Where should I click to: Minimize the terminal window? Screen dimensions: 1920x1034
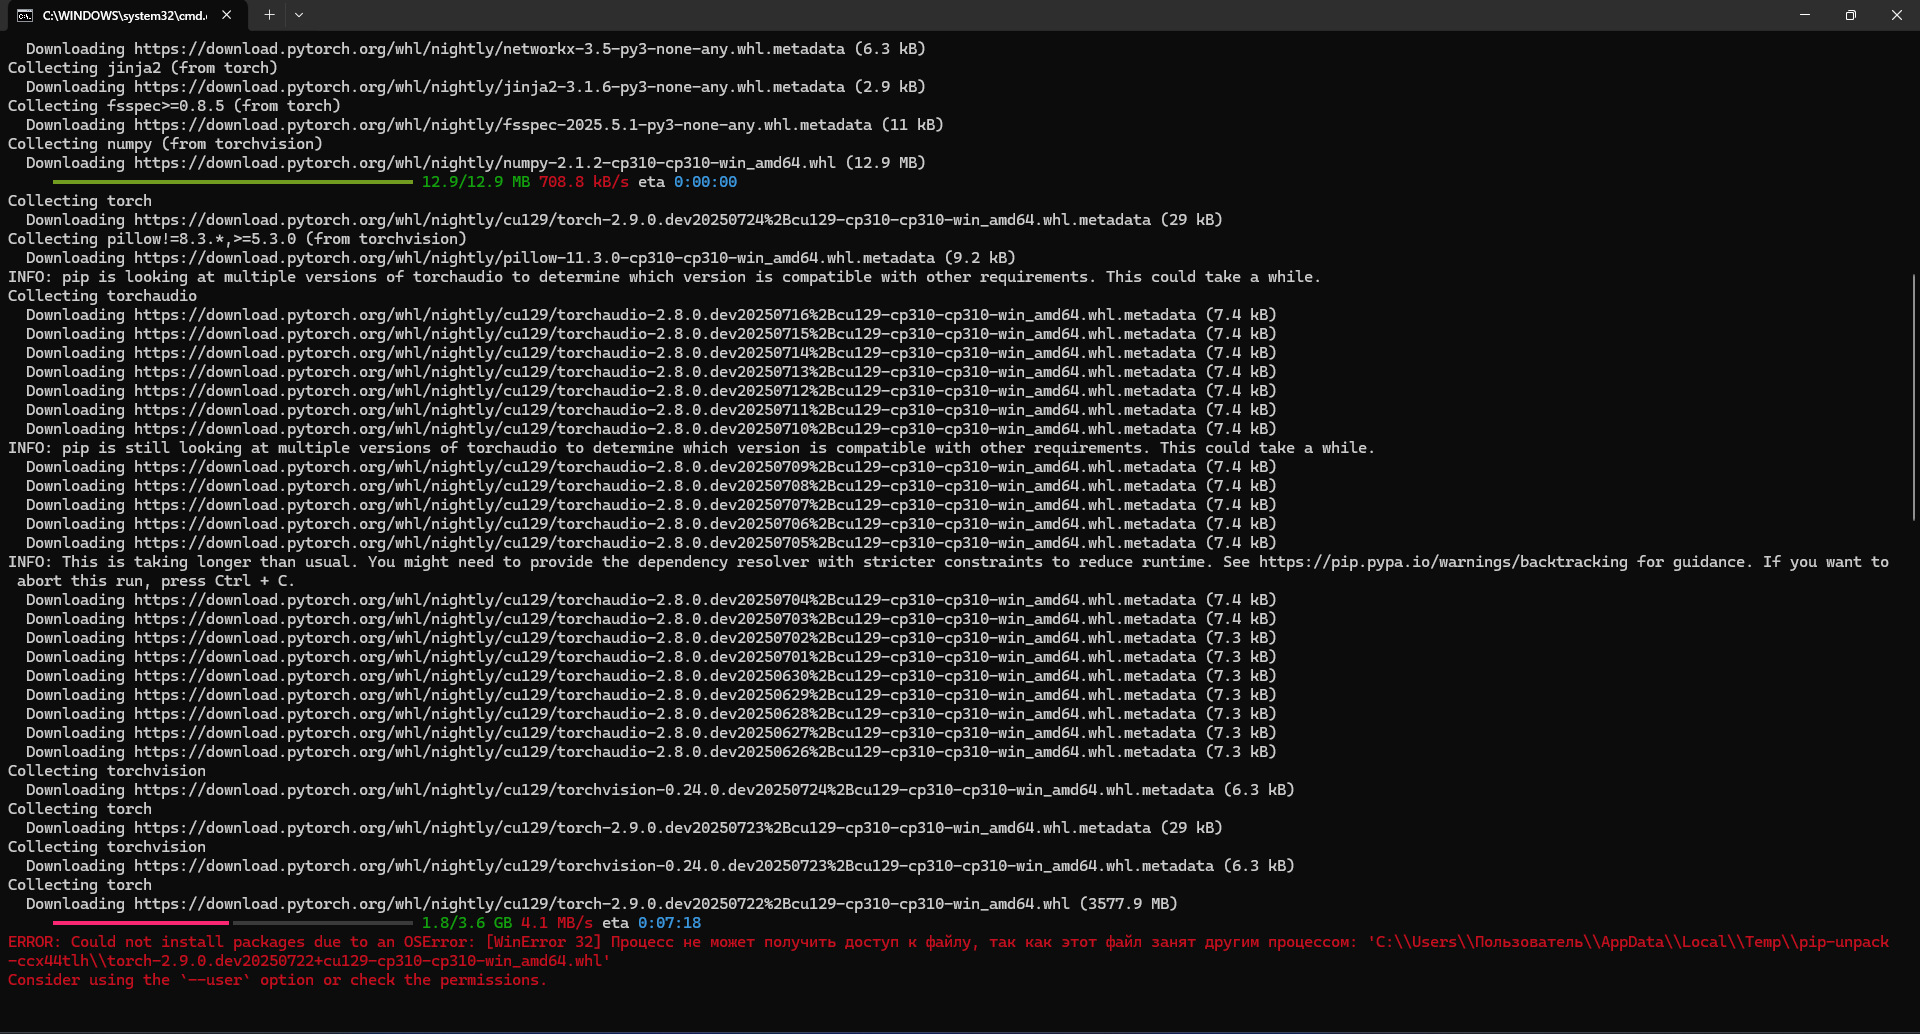1805,15
